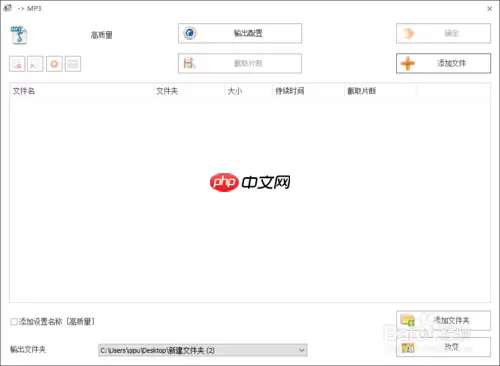
Task: Click the clear list icon
Action: coord(35,64)
